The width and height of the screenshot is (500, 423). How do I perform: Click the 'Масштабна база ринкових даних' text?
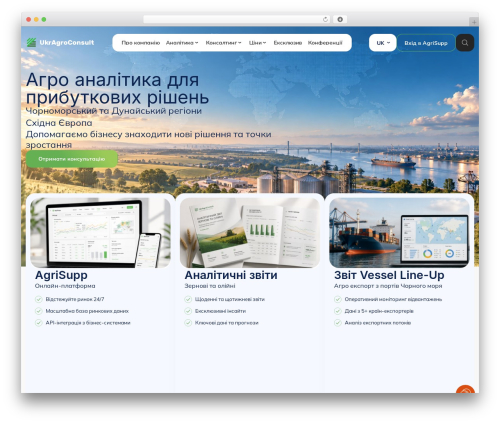click(87, 311)
